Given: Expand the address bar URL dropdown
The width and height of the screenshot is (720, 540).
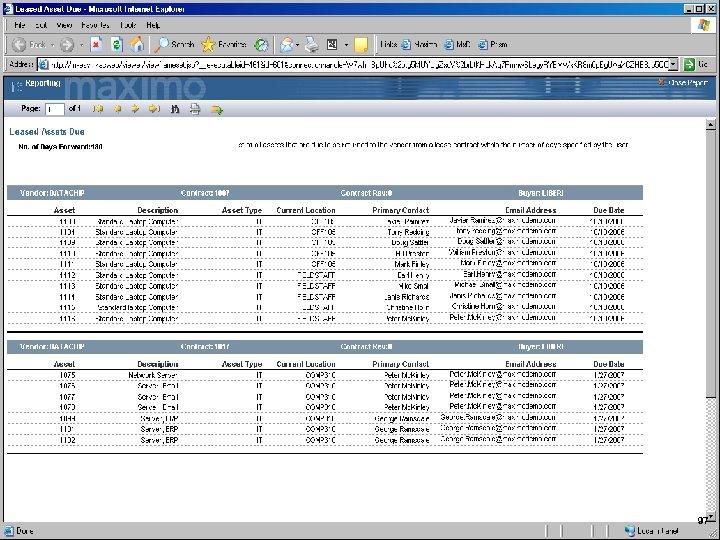Looking at the screenshot, I should [673, 64].
